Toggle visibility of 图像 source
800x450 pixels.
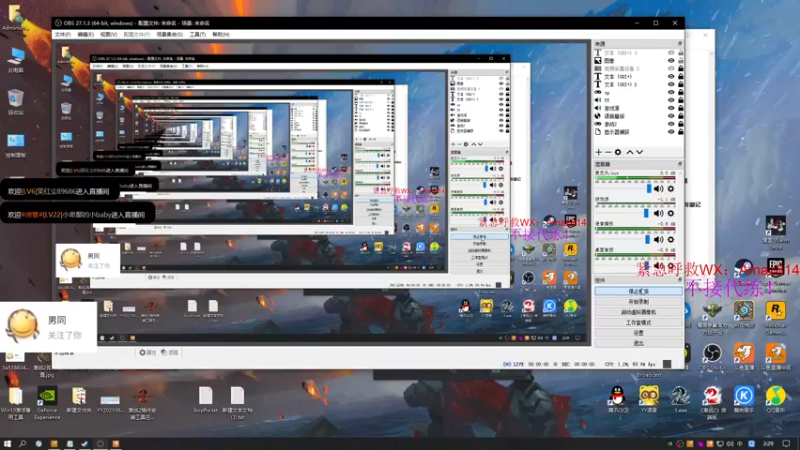tap(671, 61)
